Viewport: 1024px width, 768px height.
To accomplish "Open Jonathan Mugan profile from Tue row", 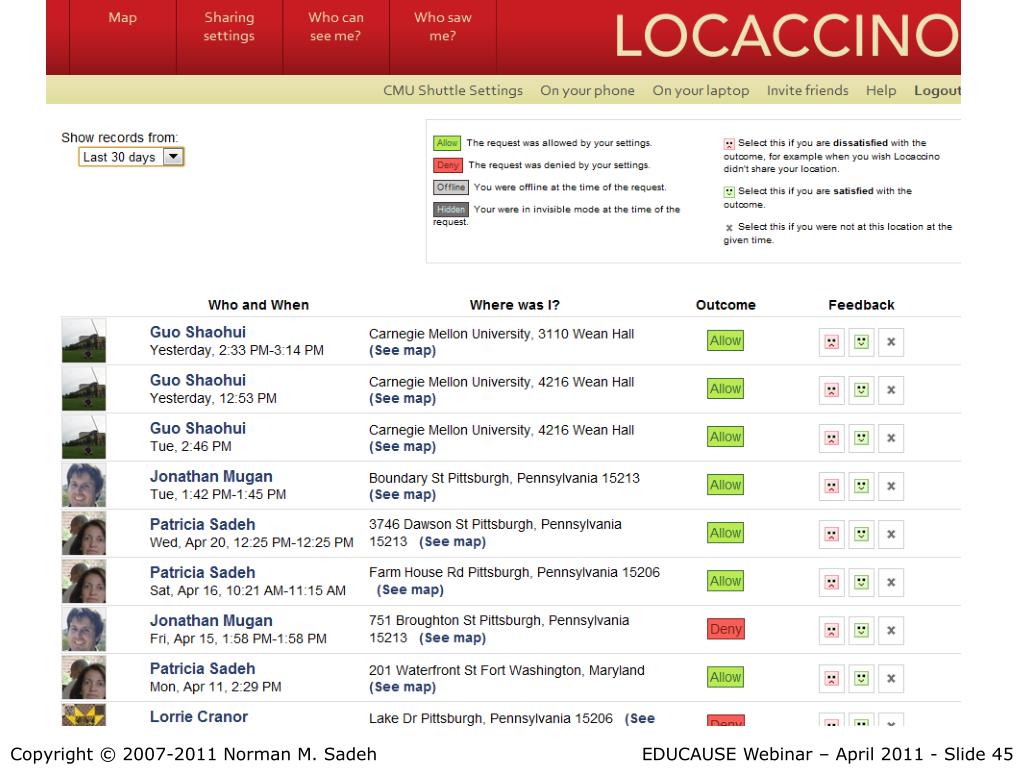I will click(211, 476).
